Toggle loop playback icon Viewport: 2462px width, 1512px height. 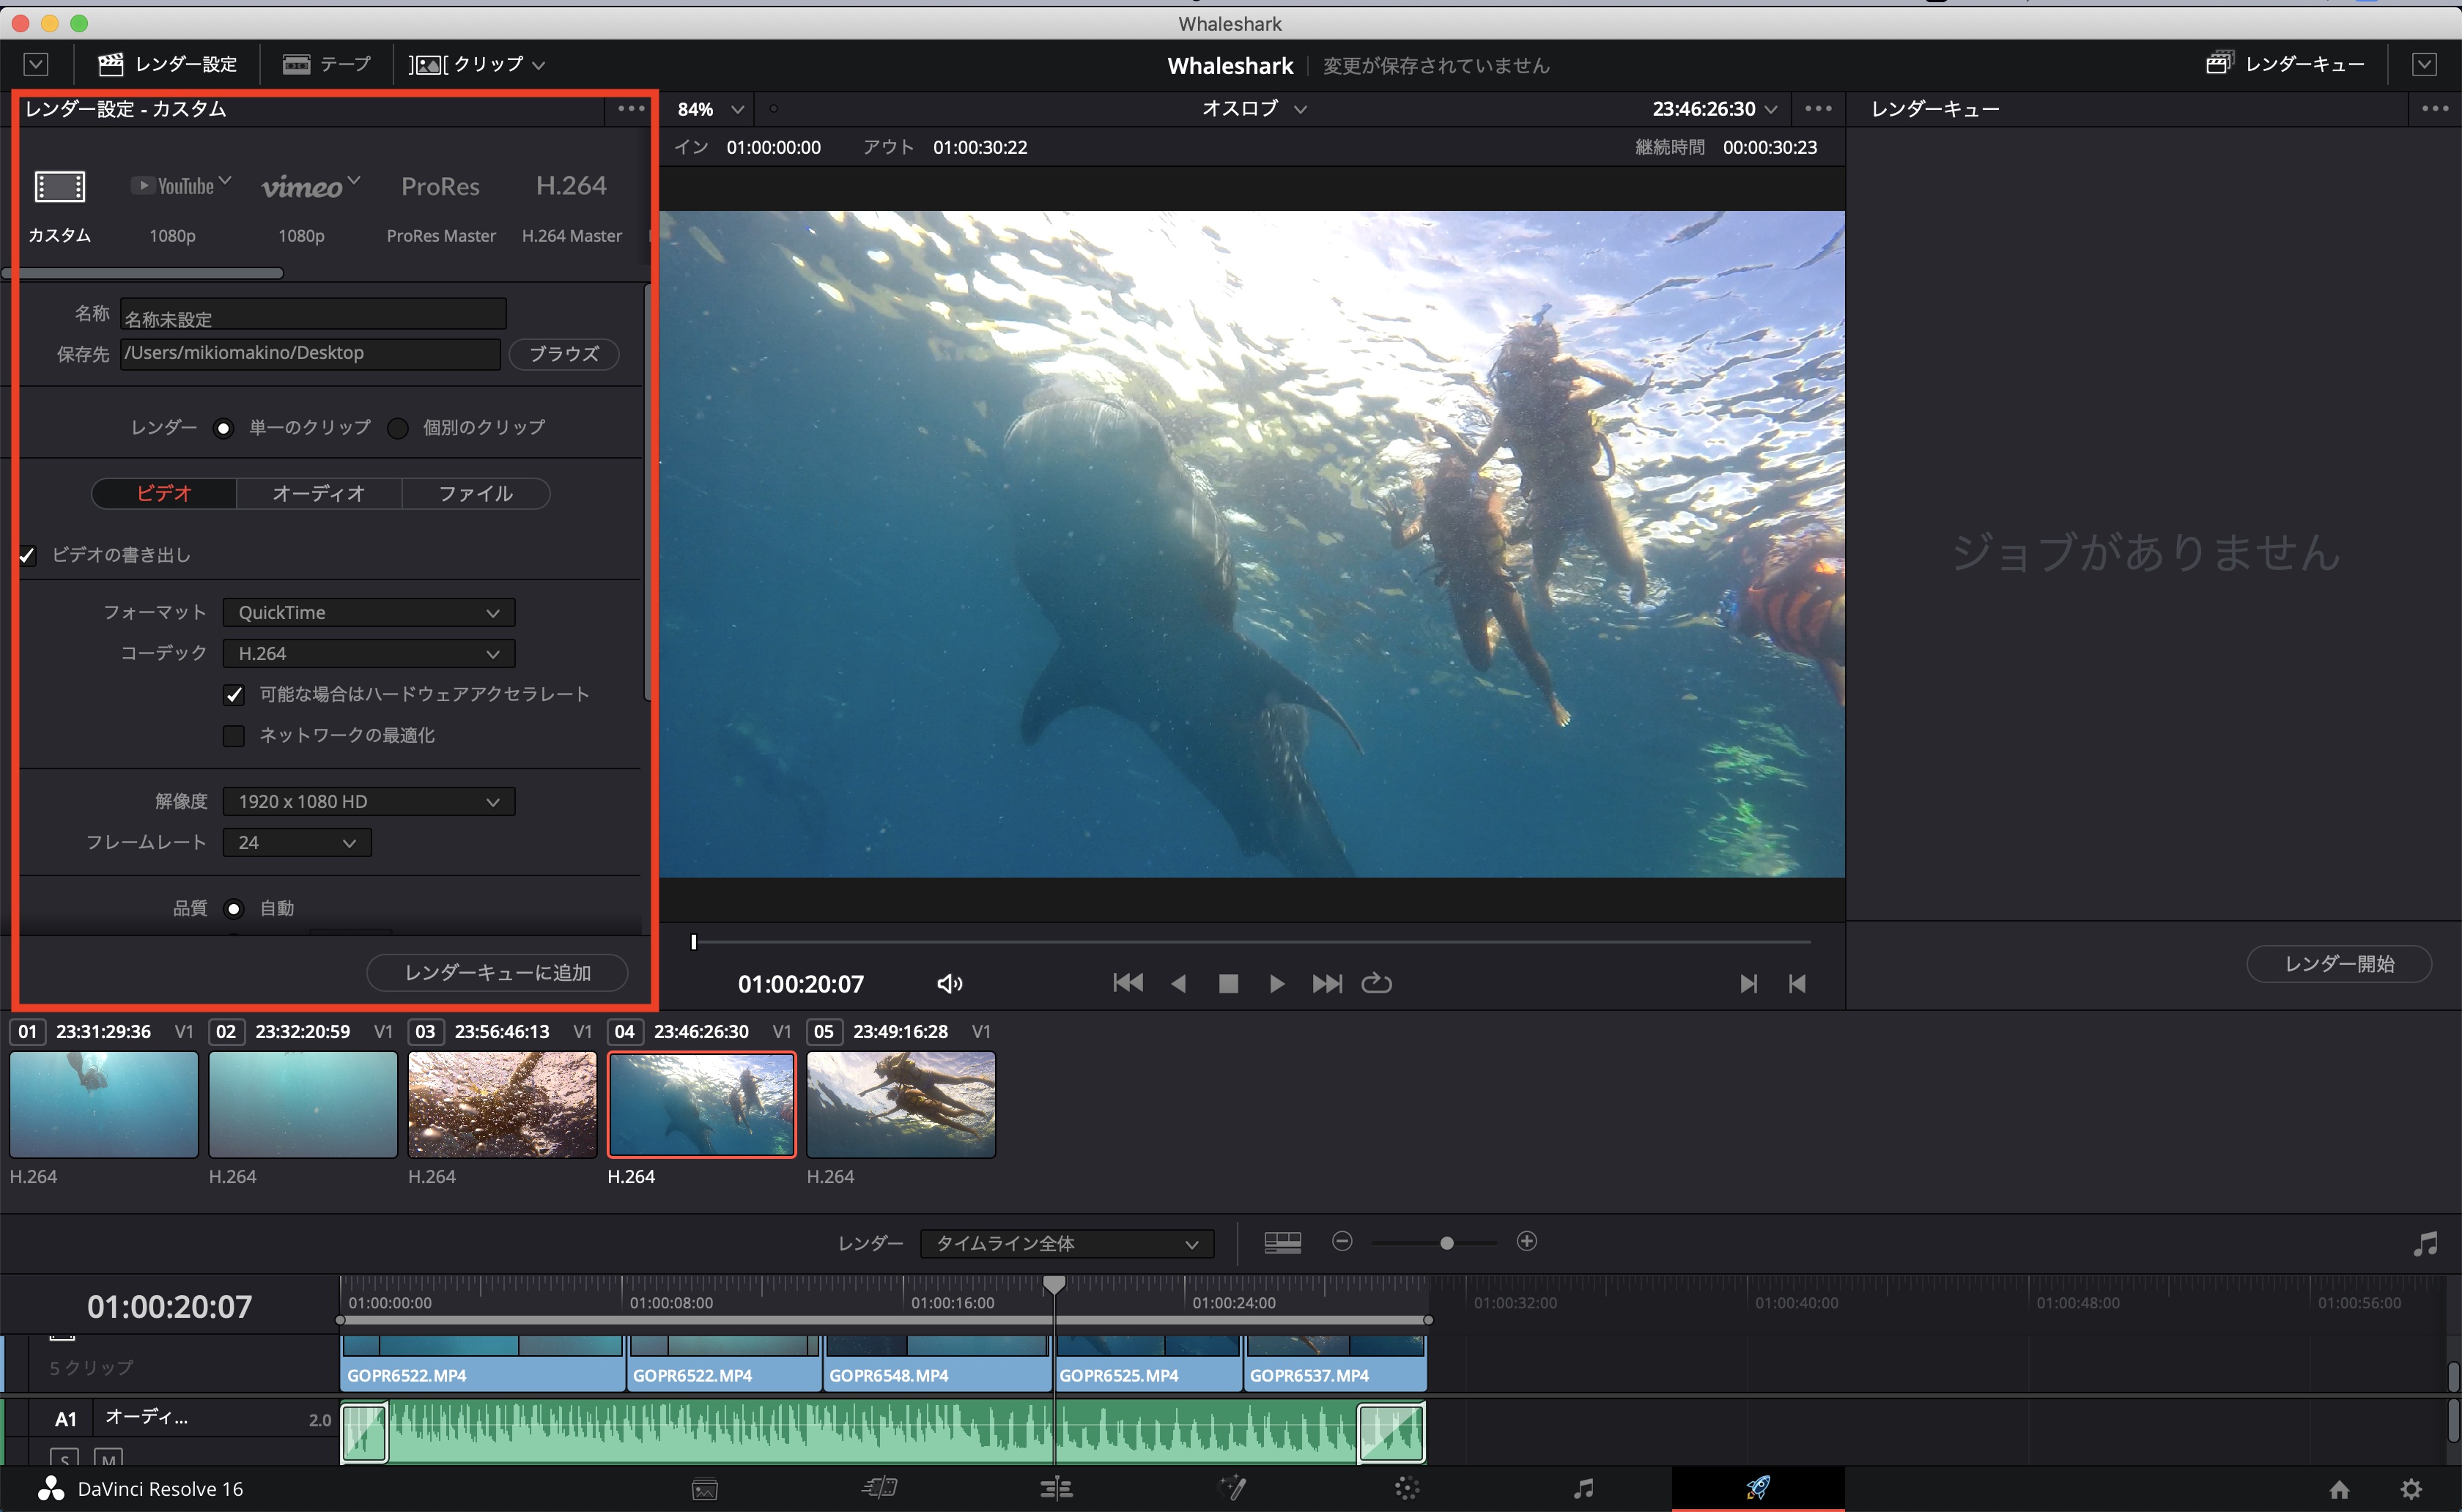pyautogui.click(x=1376, y=983)
